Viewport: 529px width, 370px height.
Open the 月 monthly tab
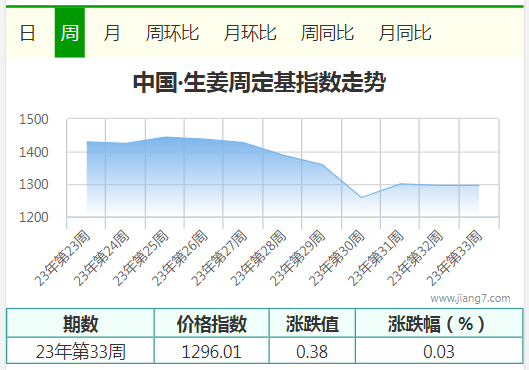pos(112,33)
